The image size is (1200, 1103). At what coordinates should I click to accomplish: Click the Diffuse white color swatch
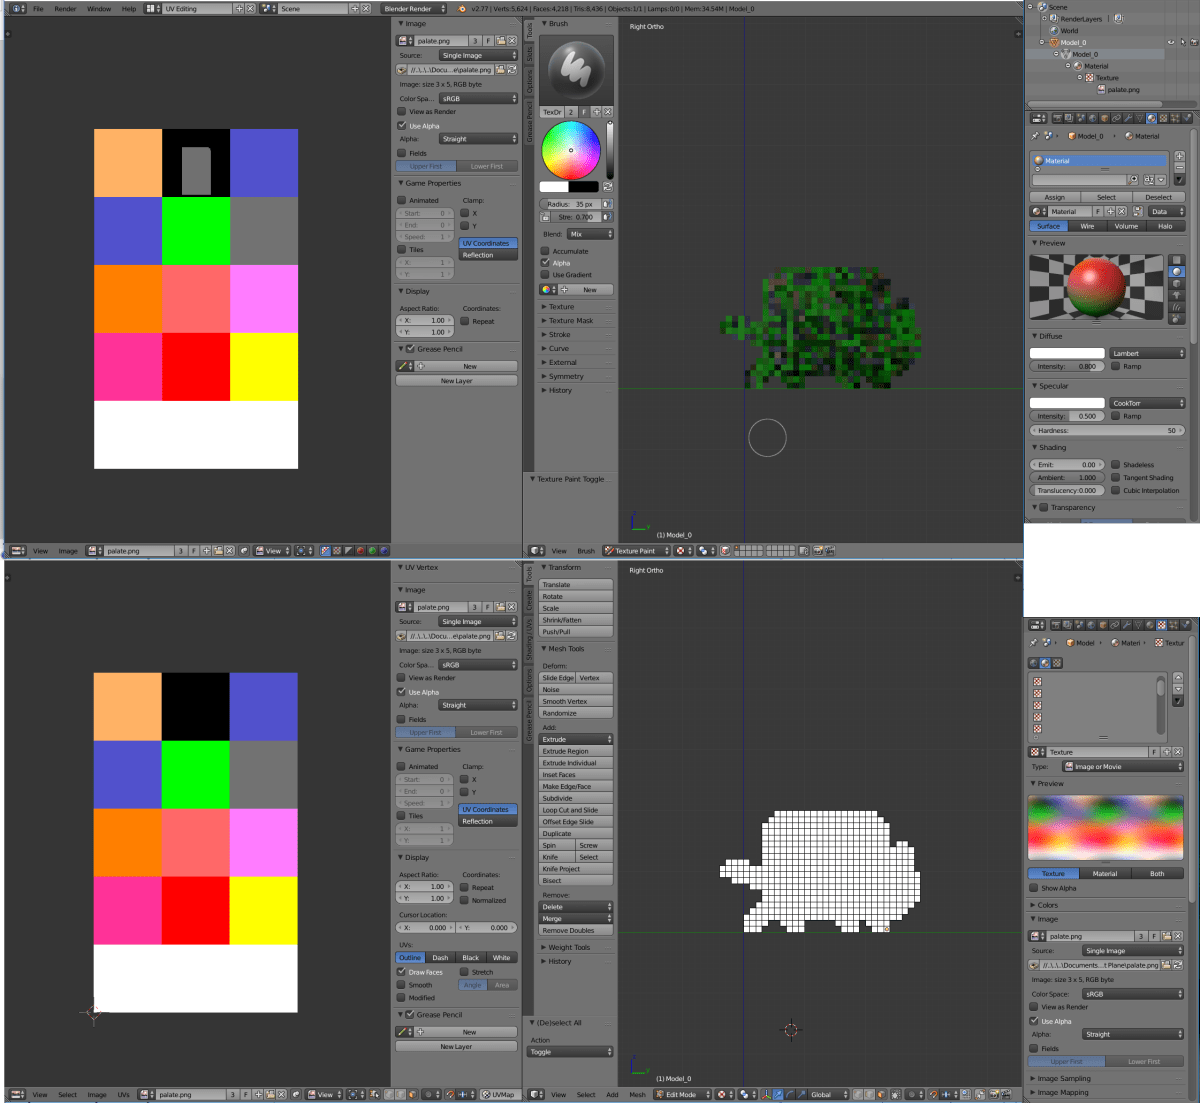click(1067, 353)
